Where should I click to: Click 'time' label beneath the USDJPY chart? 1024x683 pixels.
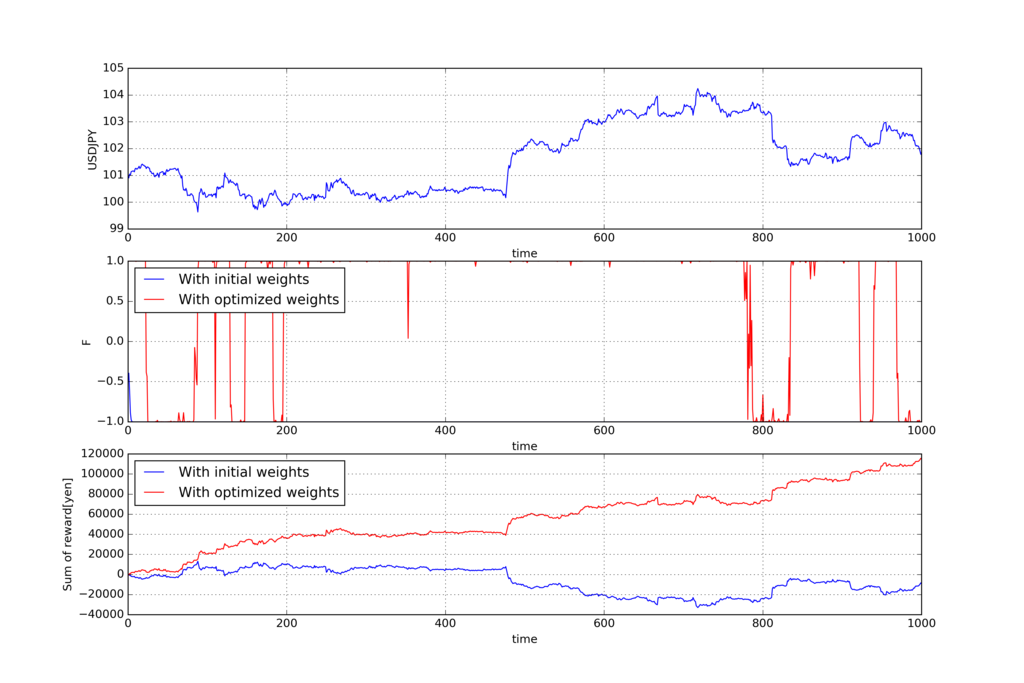pyautogui.click(x=524, y=253)
